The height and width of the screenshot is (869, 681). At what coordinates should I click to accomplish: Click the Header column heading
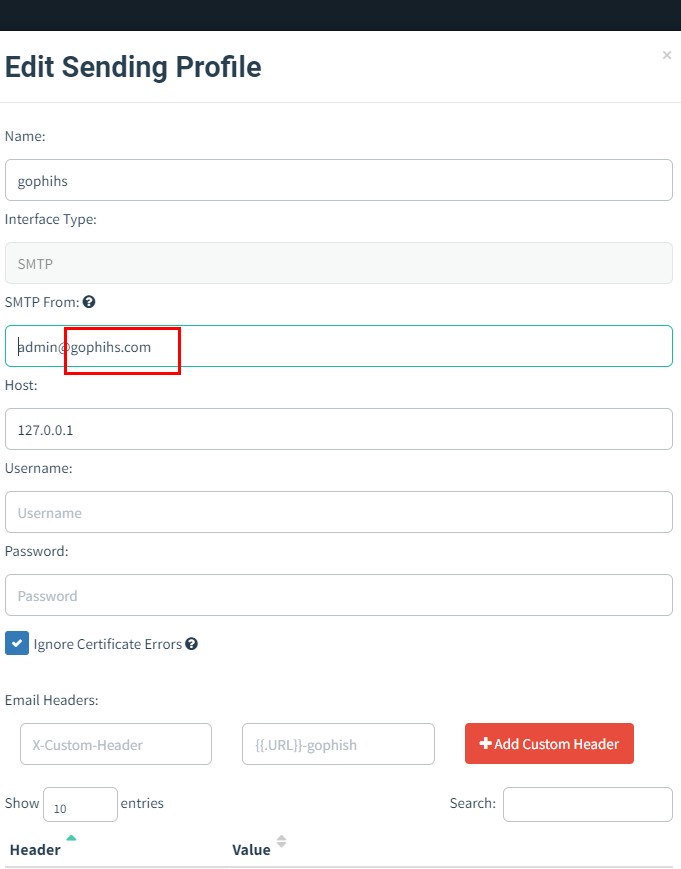point(35,850)
